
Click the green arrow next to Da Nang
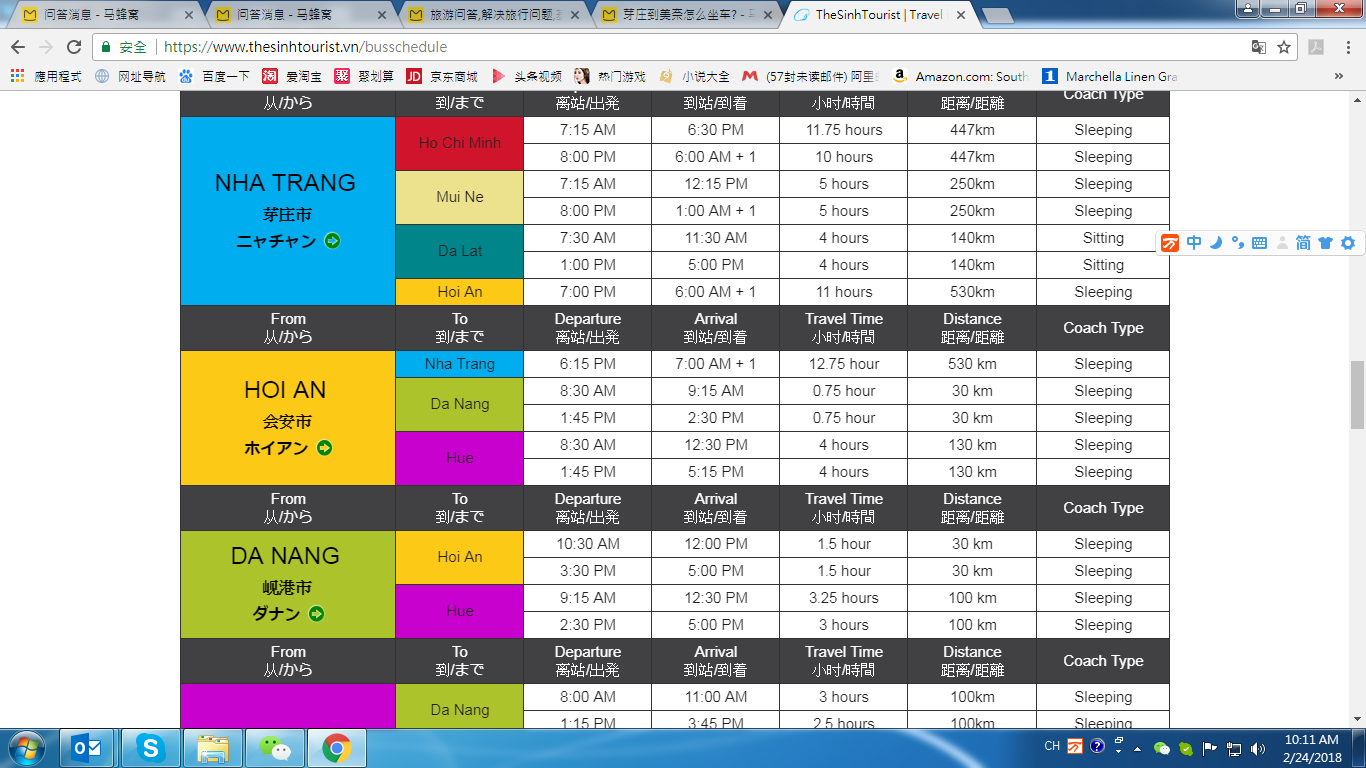tap(316, 614)
